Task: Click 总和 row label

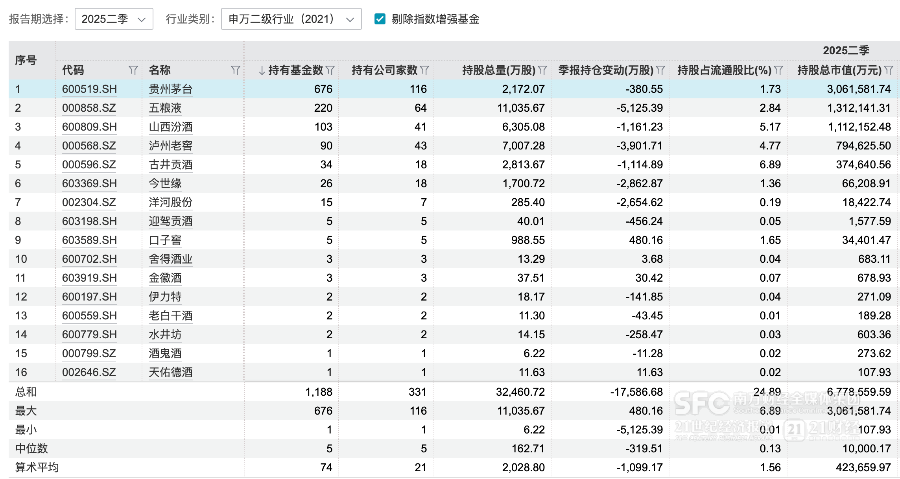Action: pyautogui.click(x=26, y=392)
